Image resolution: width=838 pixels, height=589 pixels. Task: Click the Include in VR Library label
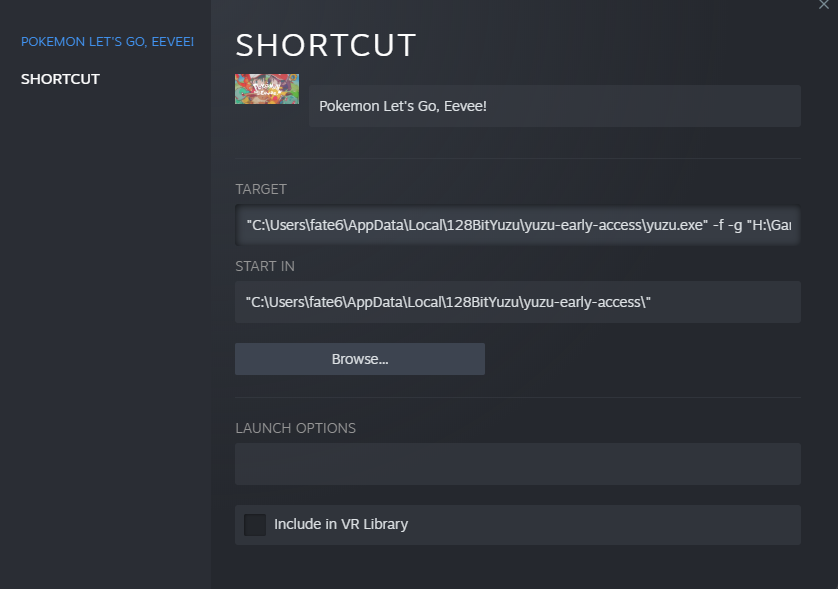pyautogui.click(x=341, y=524)
